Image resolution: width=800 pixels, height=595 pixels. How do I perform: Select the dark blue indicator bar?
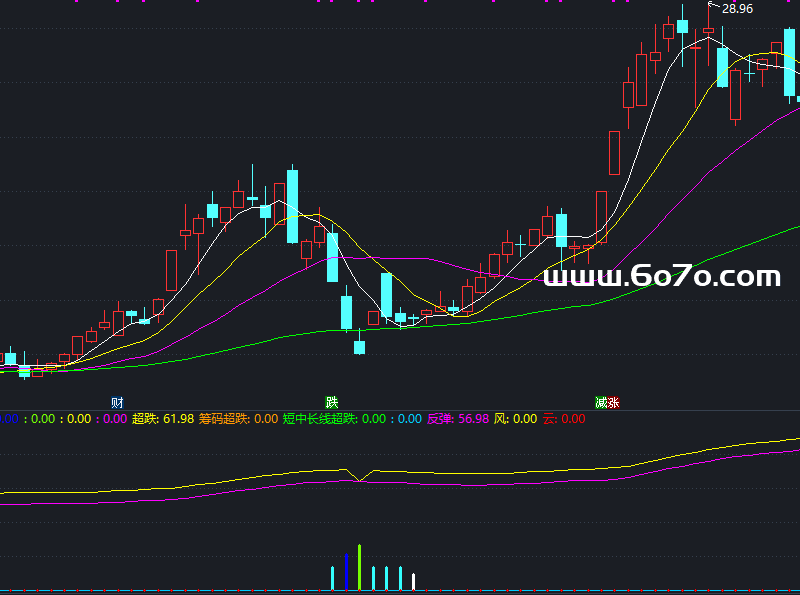pyautogui.click(x=346, y=572)
